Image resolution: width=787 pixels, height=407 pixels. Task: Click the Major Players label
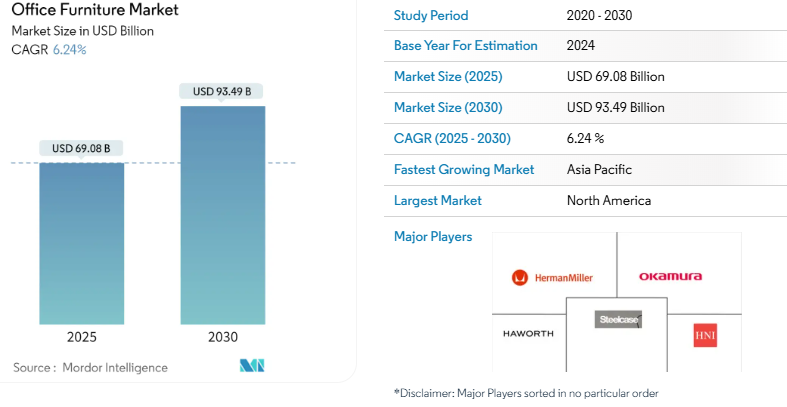pos(433,236)
